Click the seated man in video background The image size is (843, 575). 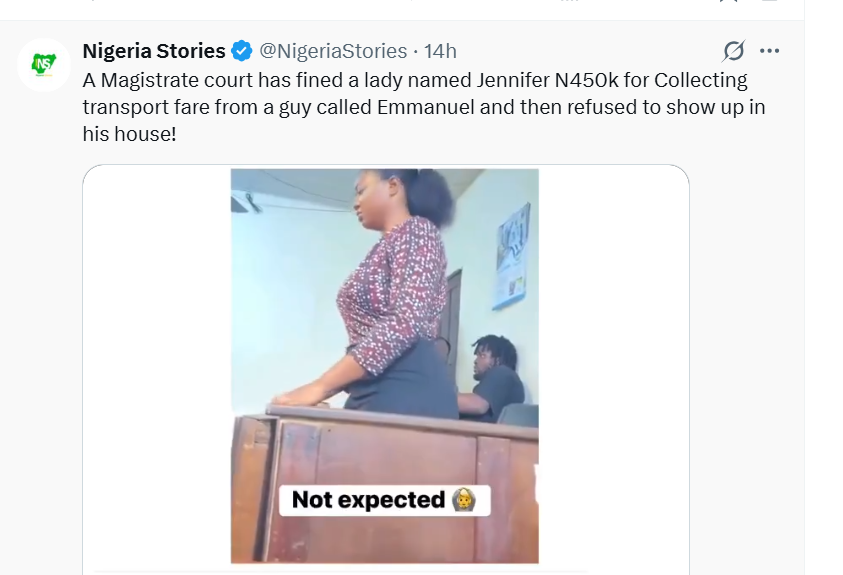[493, 380]
